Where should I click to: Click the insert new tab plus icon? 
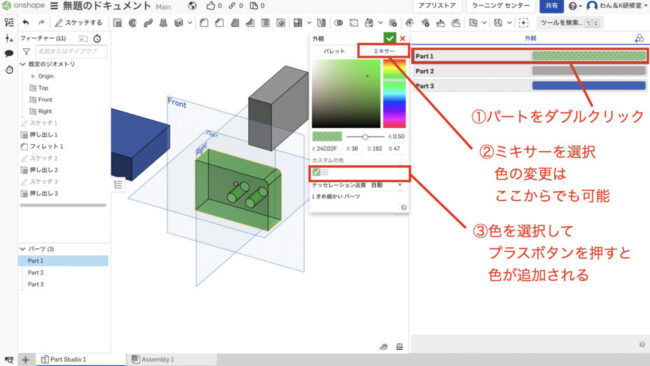(x=25, y=359)
